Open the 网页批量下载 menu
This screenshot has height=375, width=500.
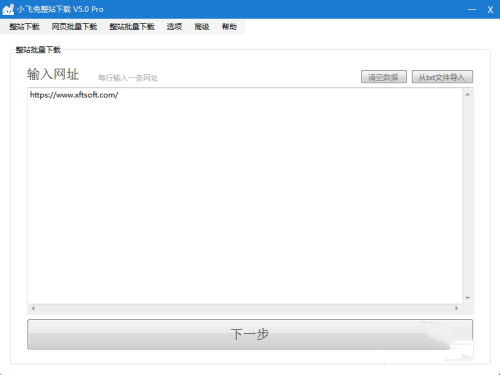[x=74, y=27]
